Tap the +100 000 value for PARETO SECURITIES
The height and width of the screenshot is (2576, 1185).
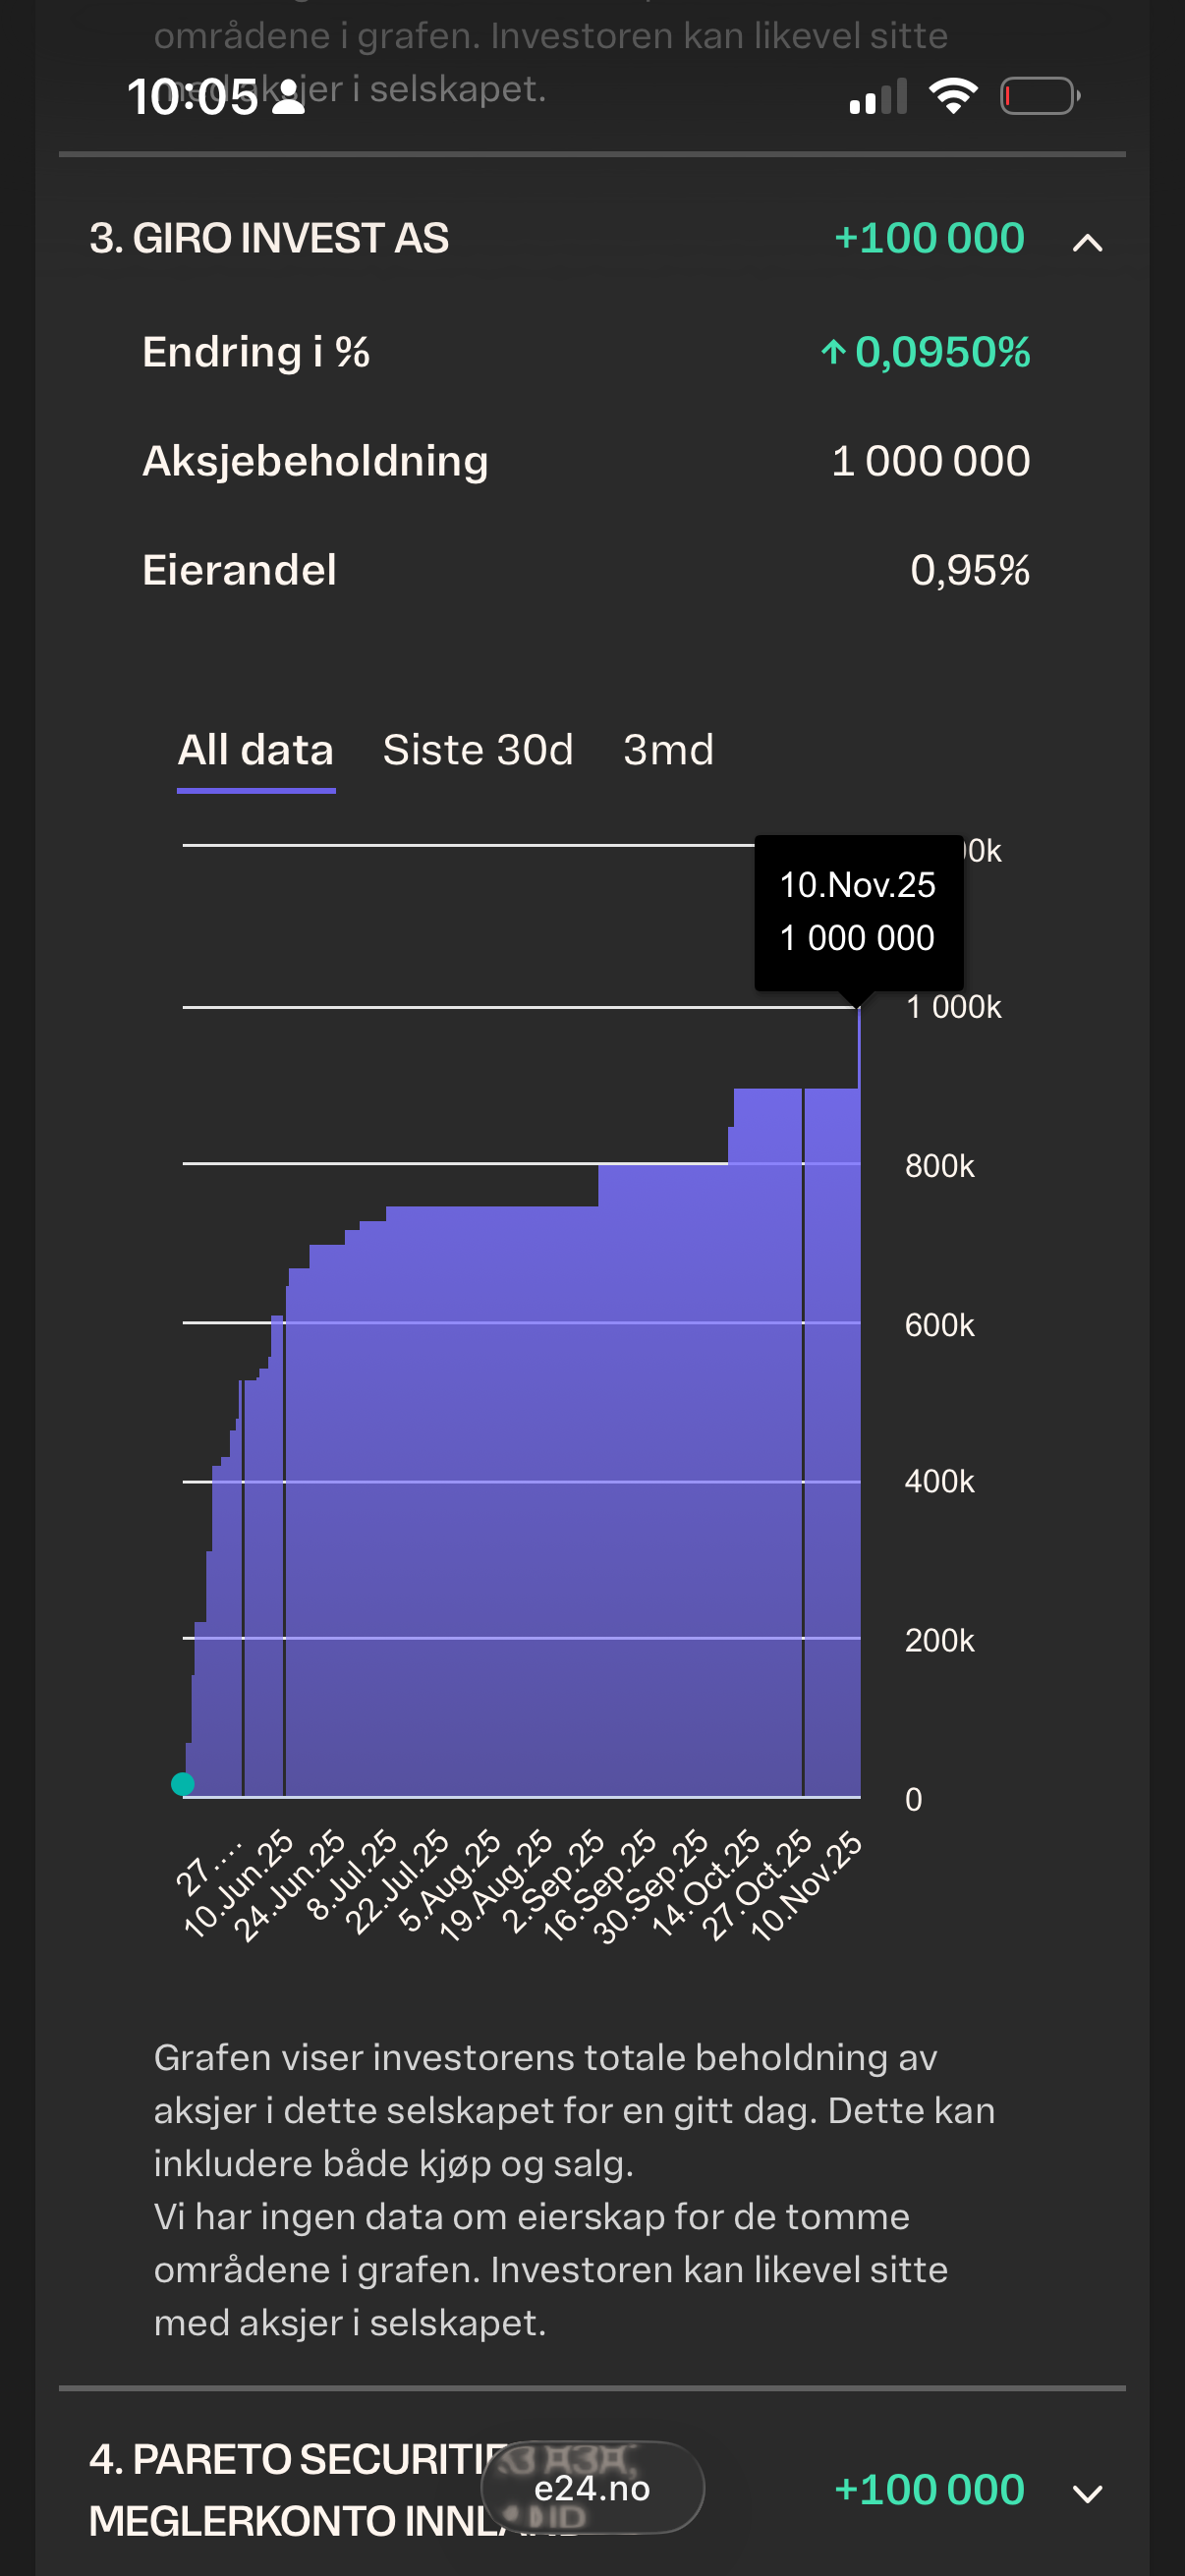pyautogui.click(x=929, y=2490)
